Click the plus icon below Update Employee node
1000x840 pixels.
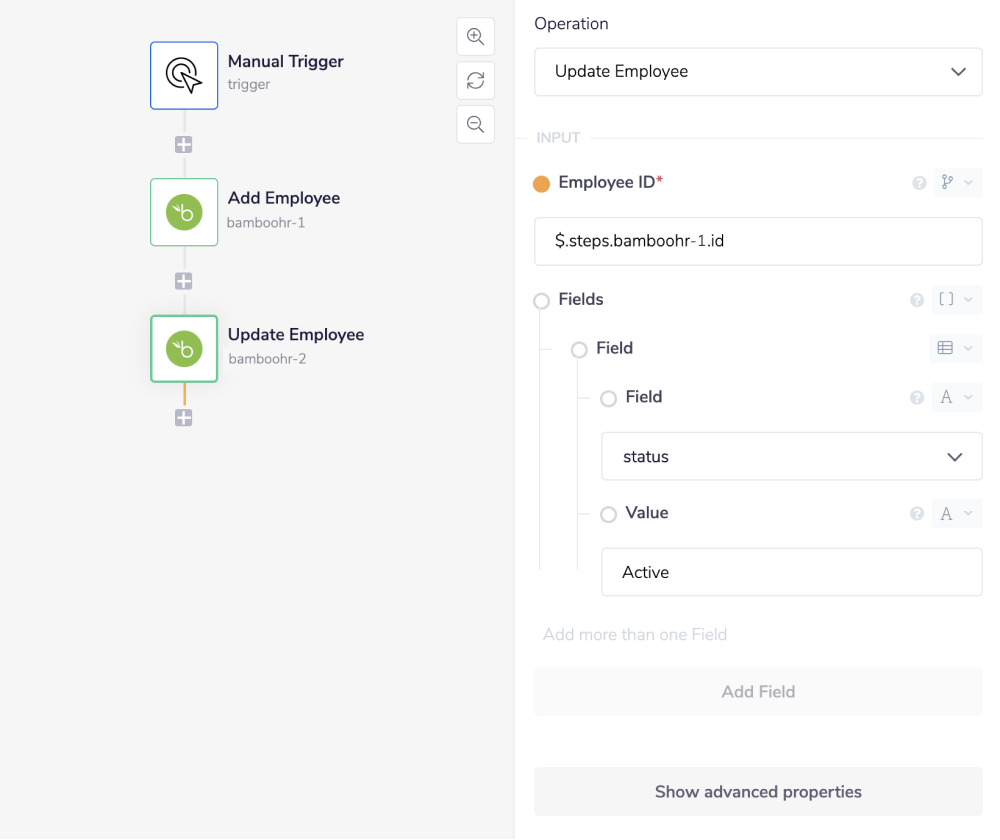click(x=184, y=418)
